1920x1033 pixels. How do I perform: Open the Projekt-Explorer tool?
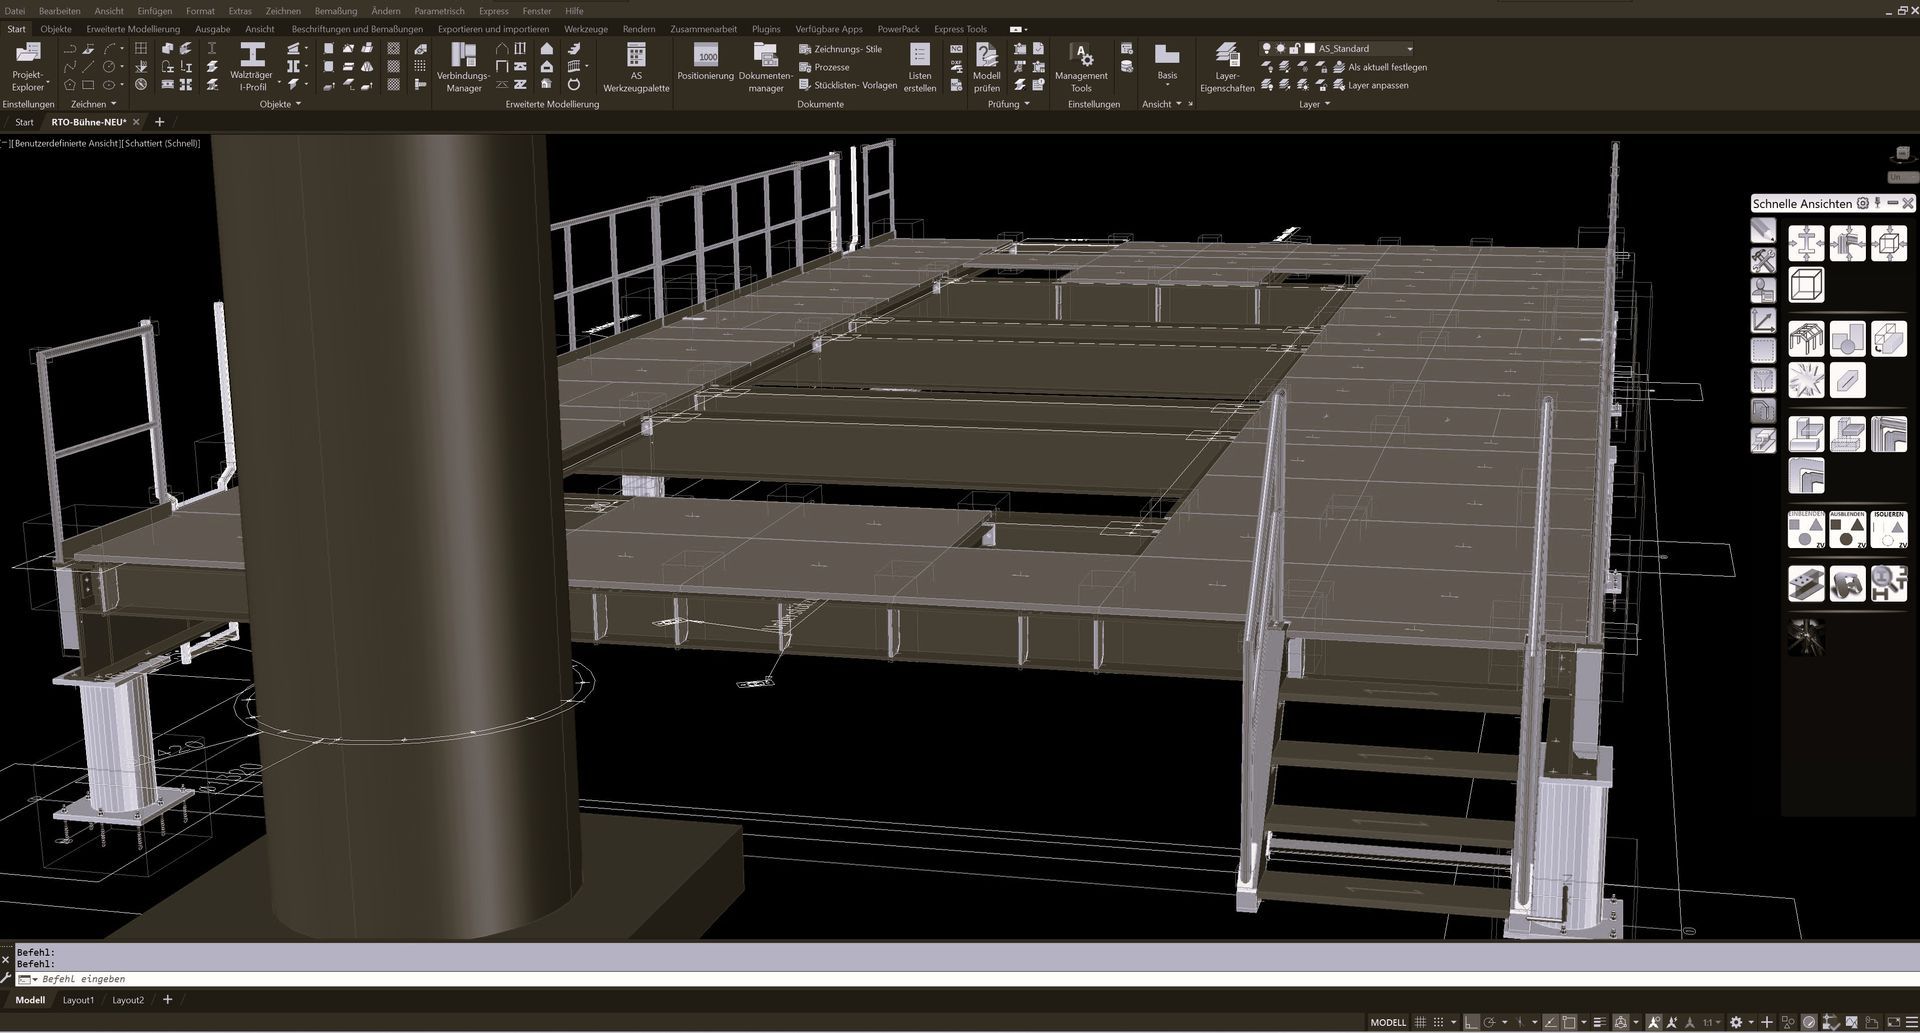28,66
